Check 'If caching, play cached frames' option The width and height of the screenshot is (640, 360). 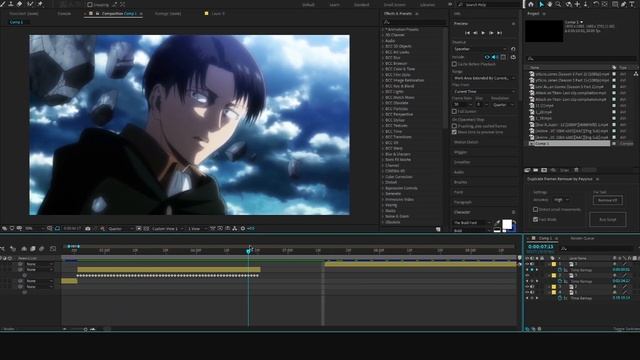(454, 126)
